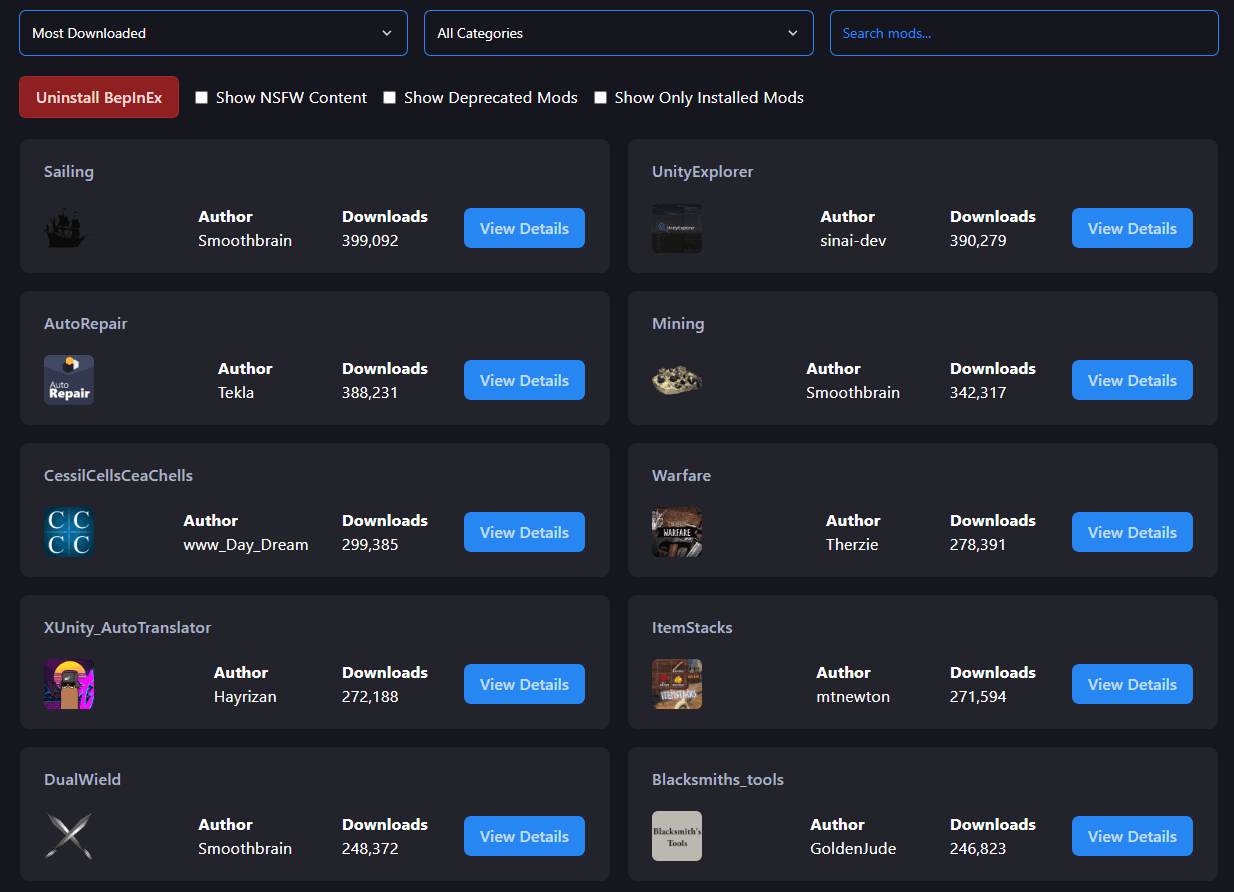Click the 390,279 downloads count
1234x892 pixels.
coord(978,241)
